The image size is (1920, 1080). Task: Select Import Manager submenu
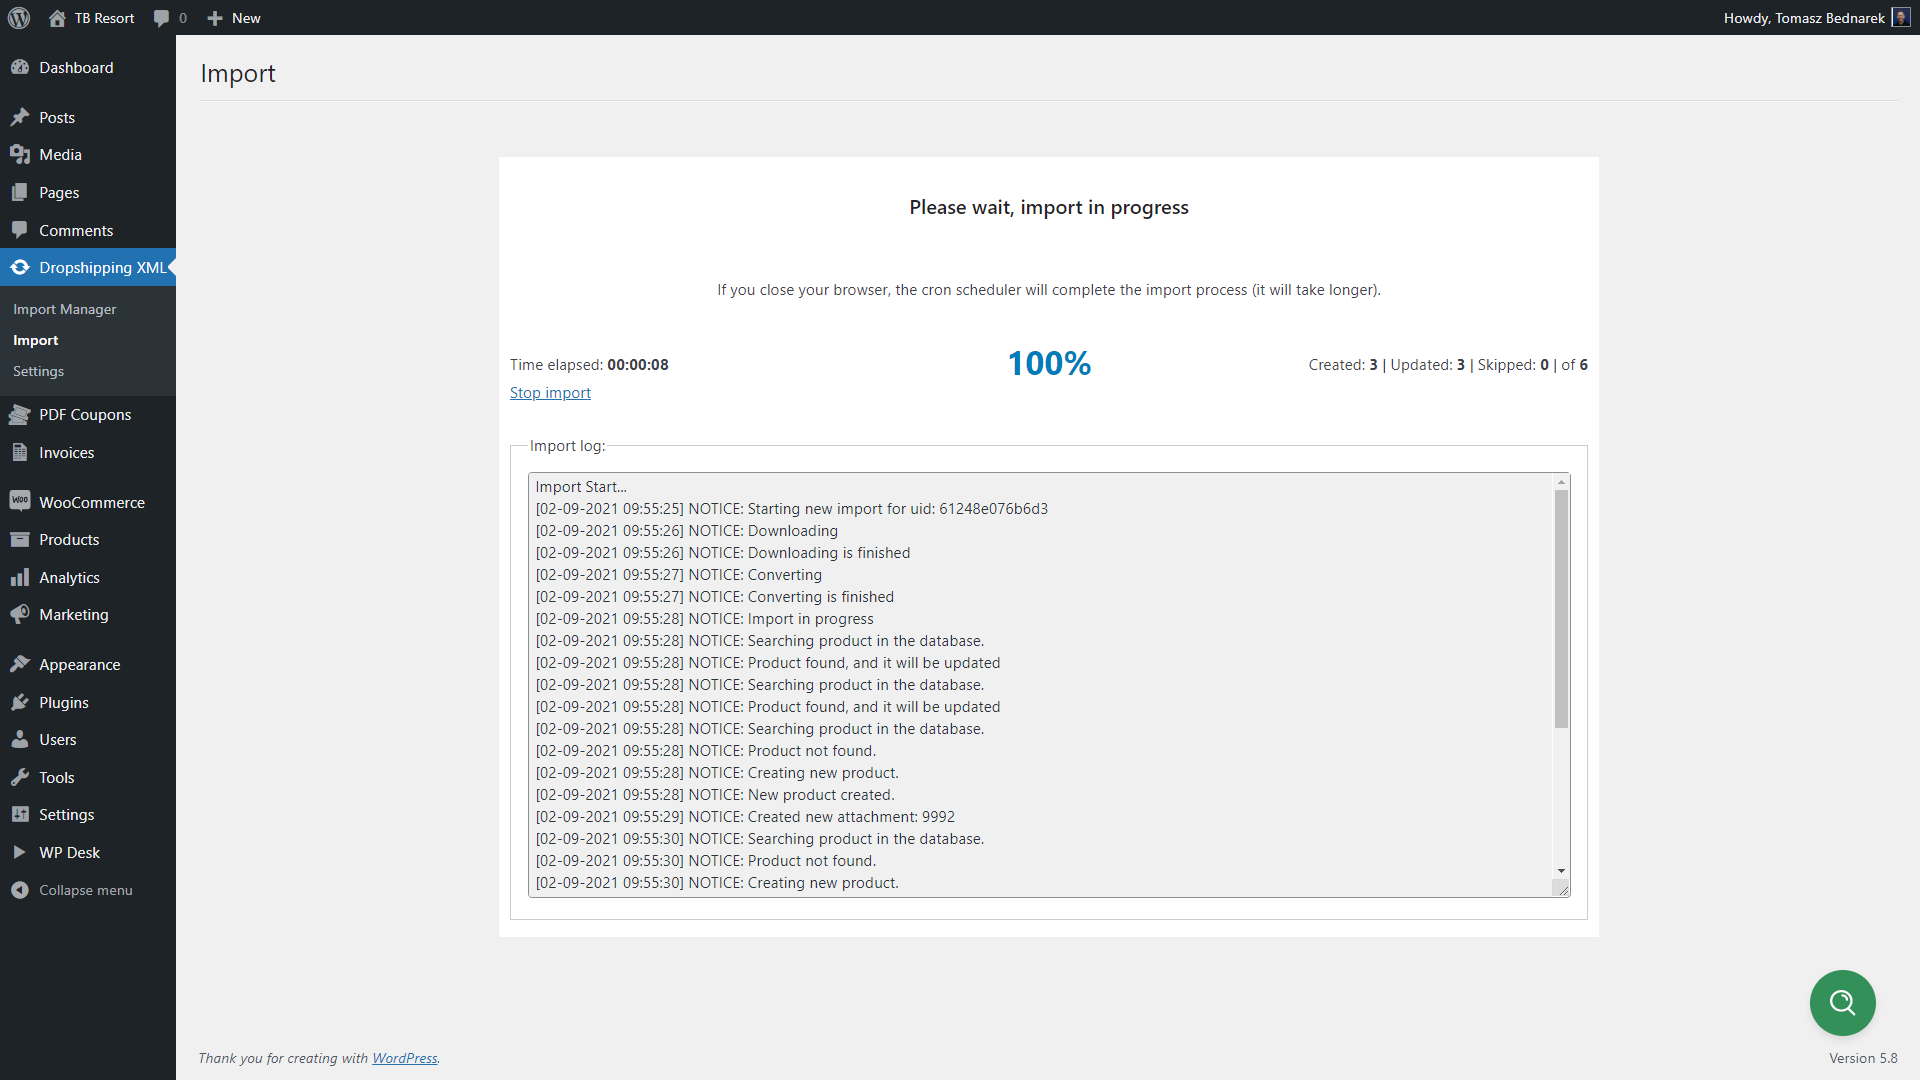(65, 309)
